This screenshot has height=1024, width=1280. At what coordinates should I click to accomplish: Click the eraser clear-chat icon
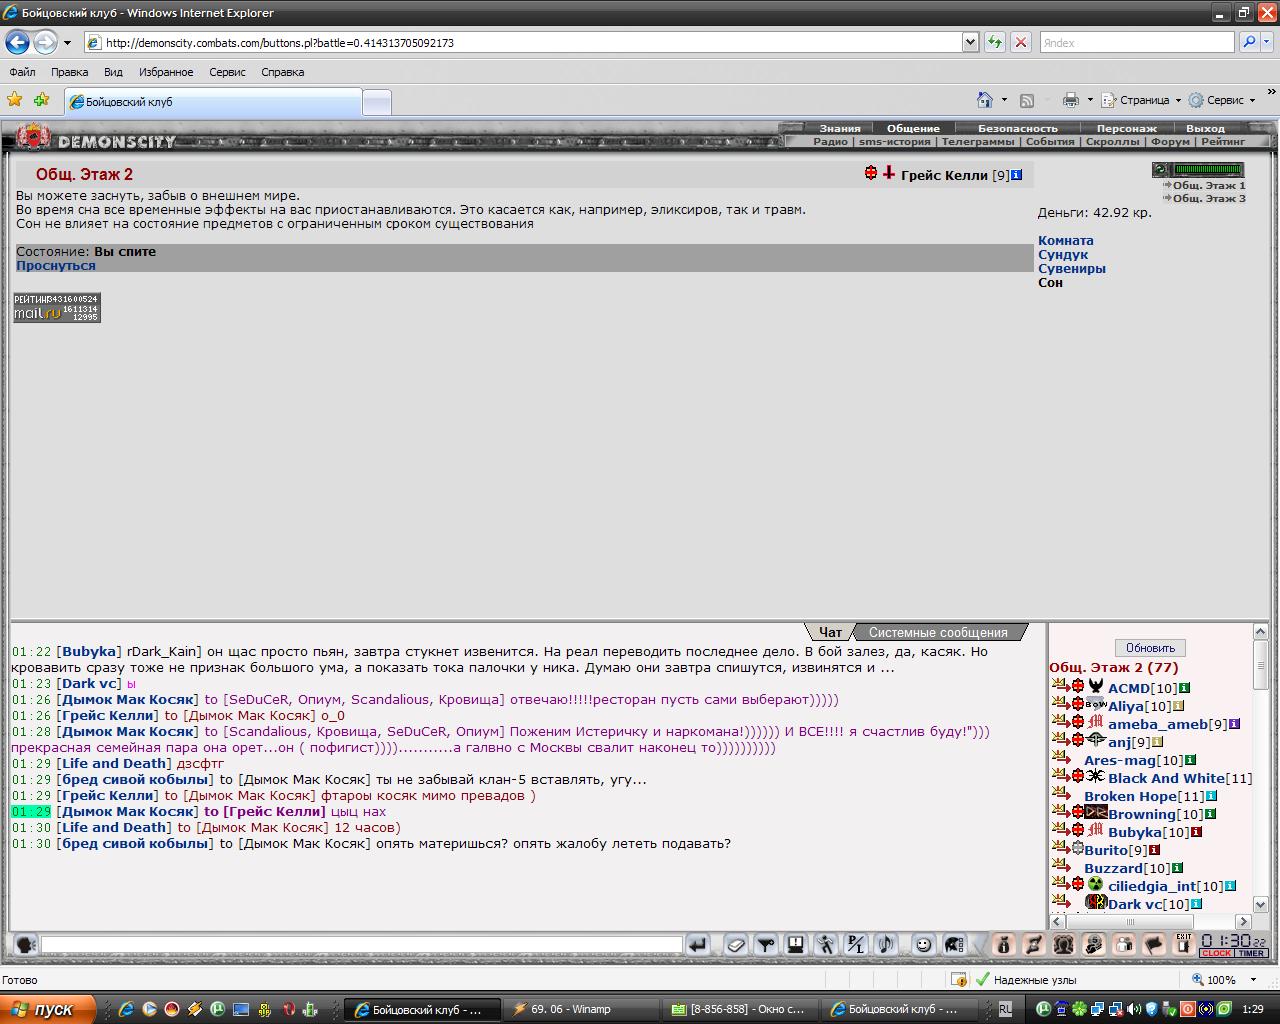(x=736, y=944)
